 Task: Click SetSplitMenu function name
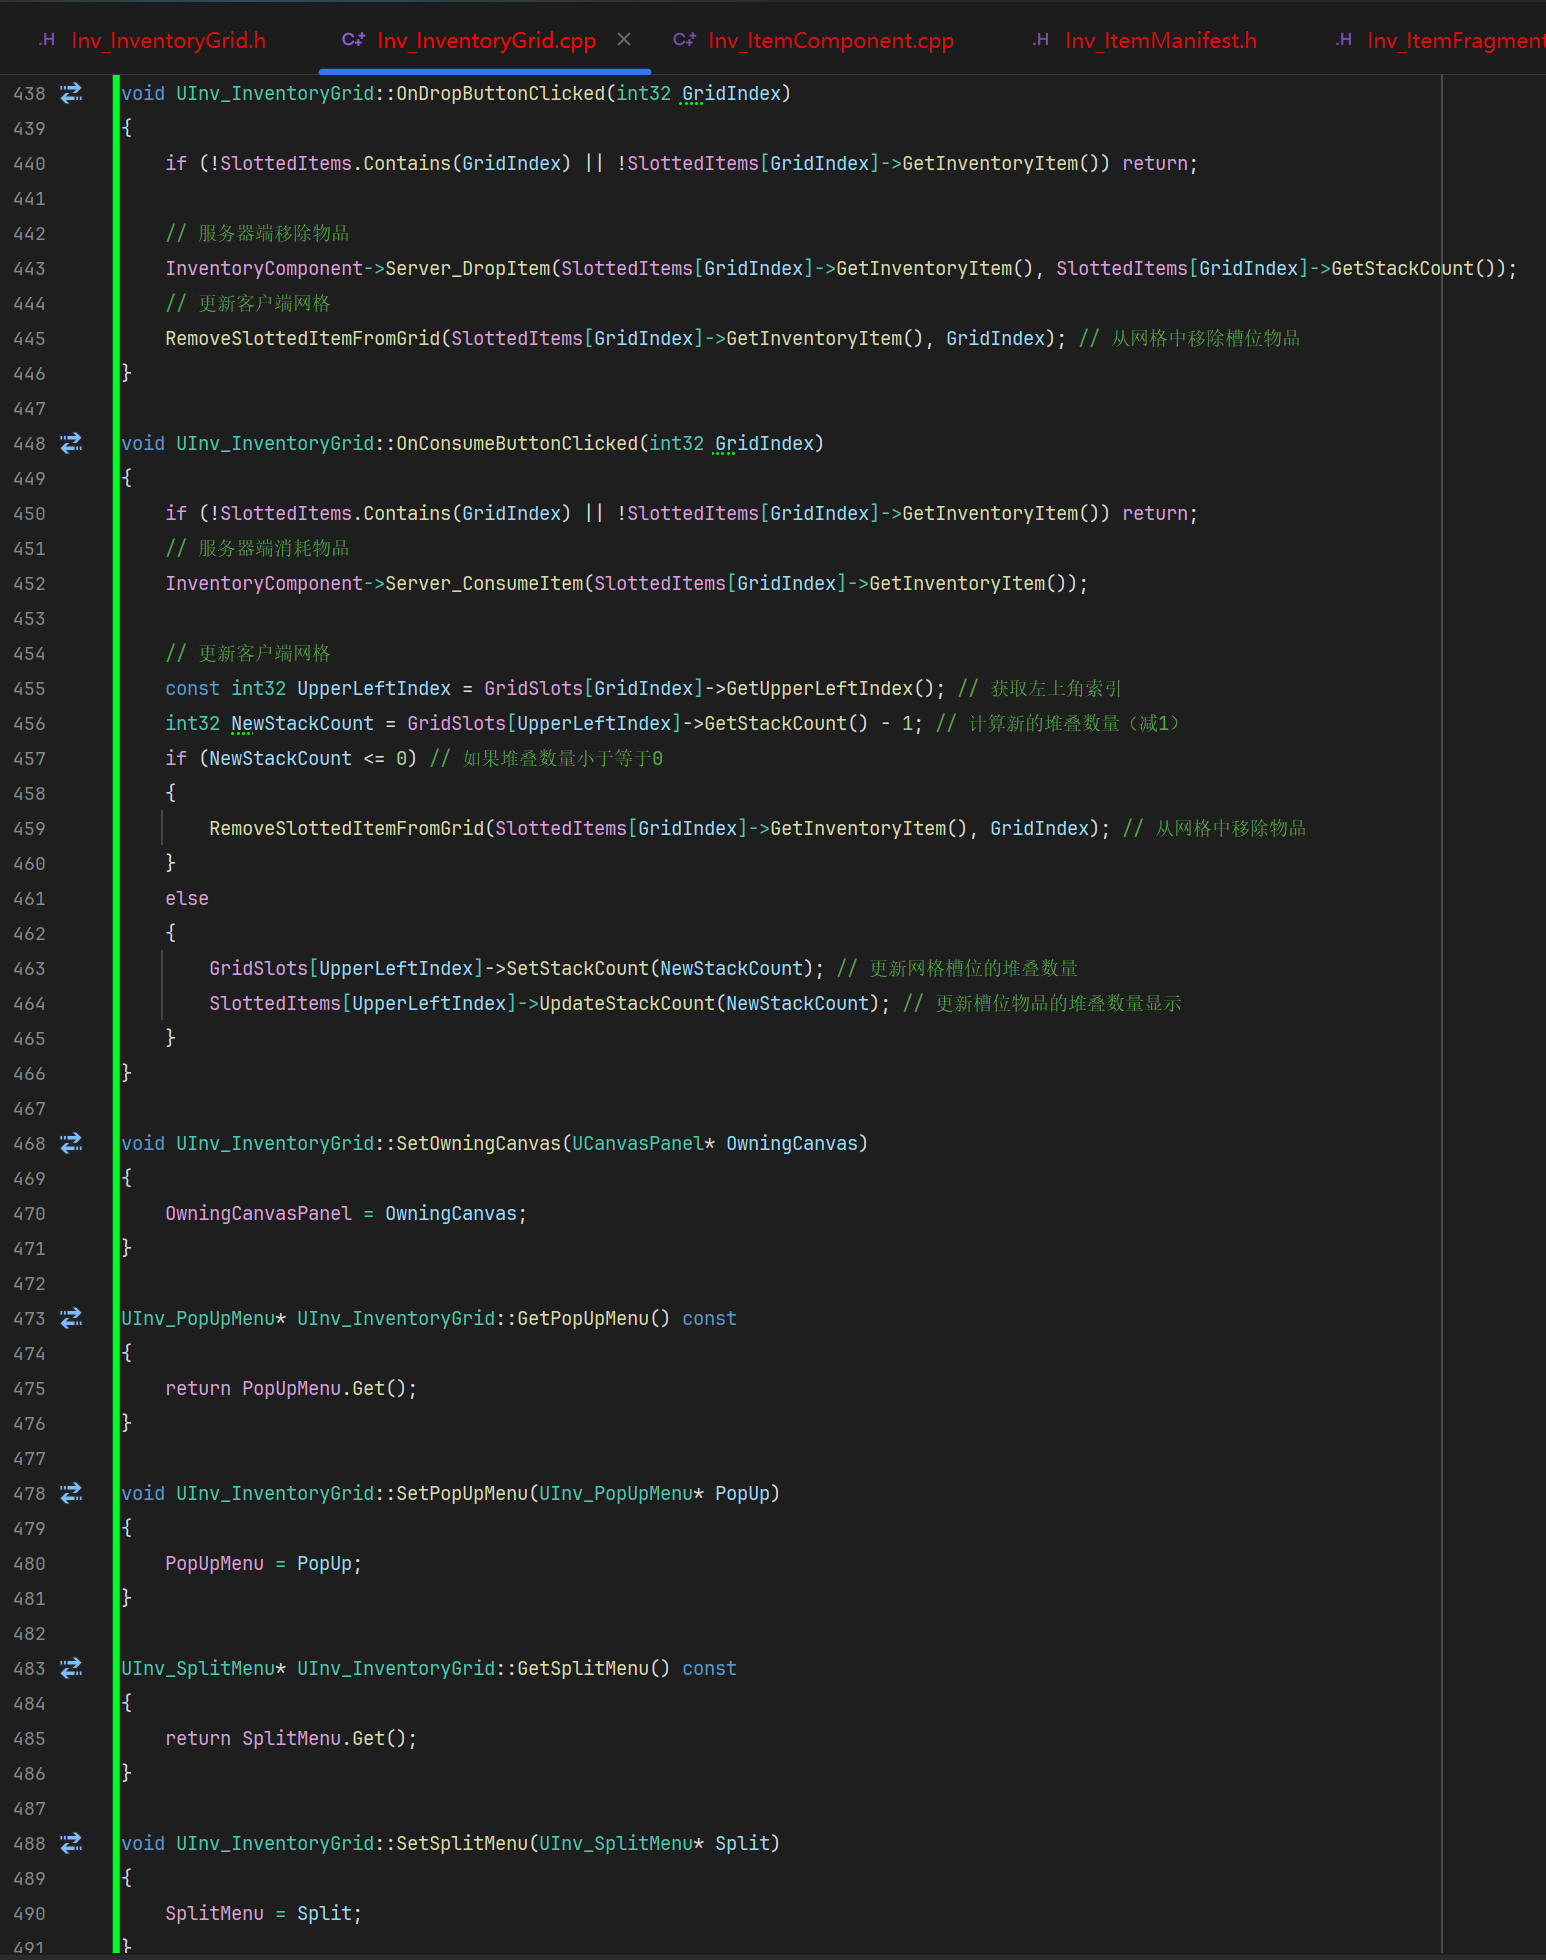(x=462, y=1843)
